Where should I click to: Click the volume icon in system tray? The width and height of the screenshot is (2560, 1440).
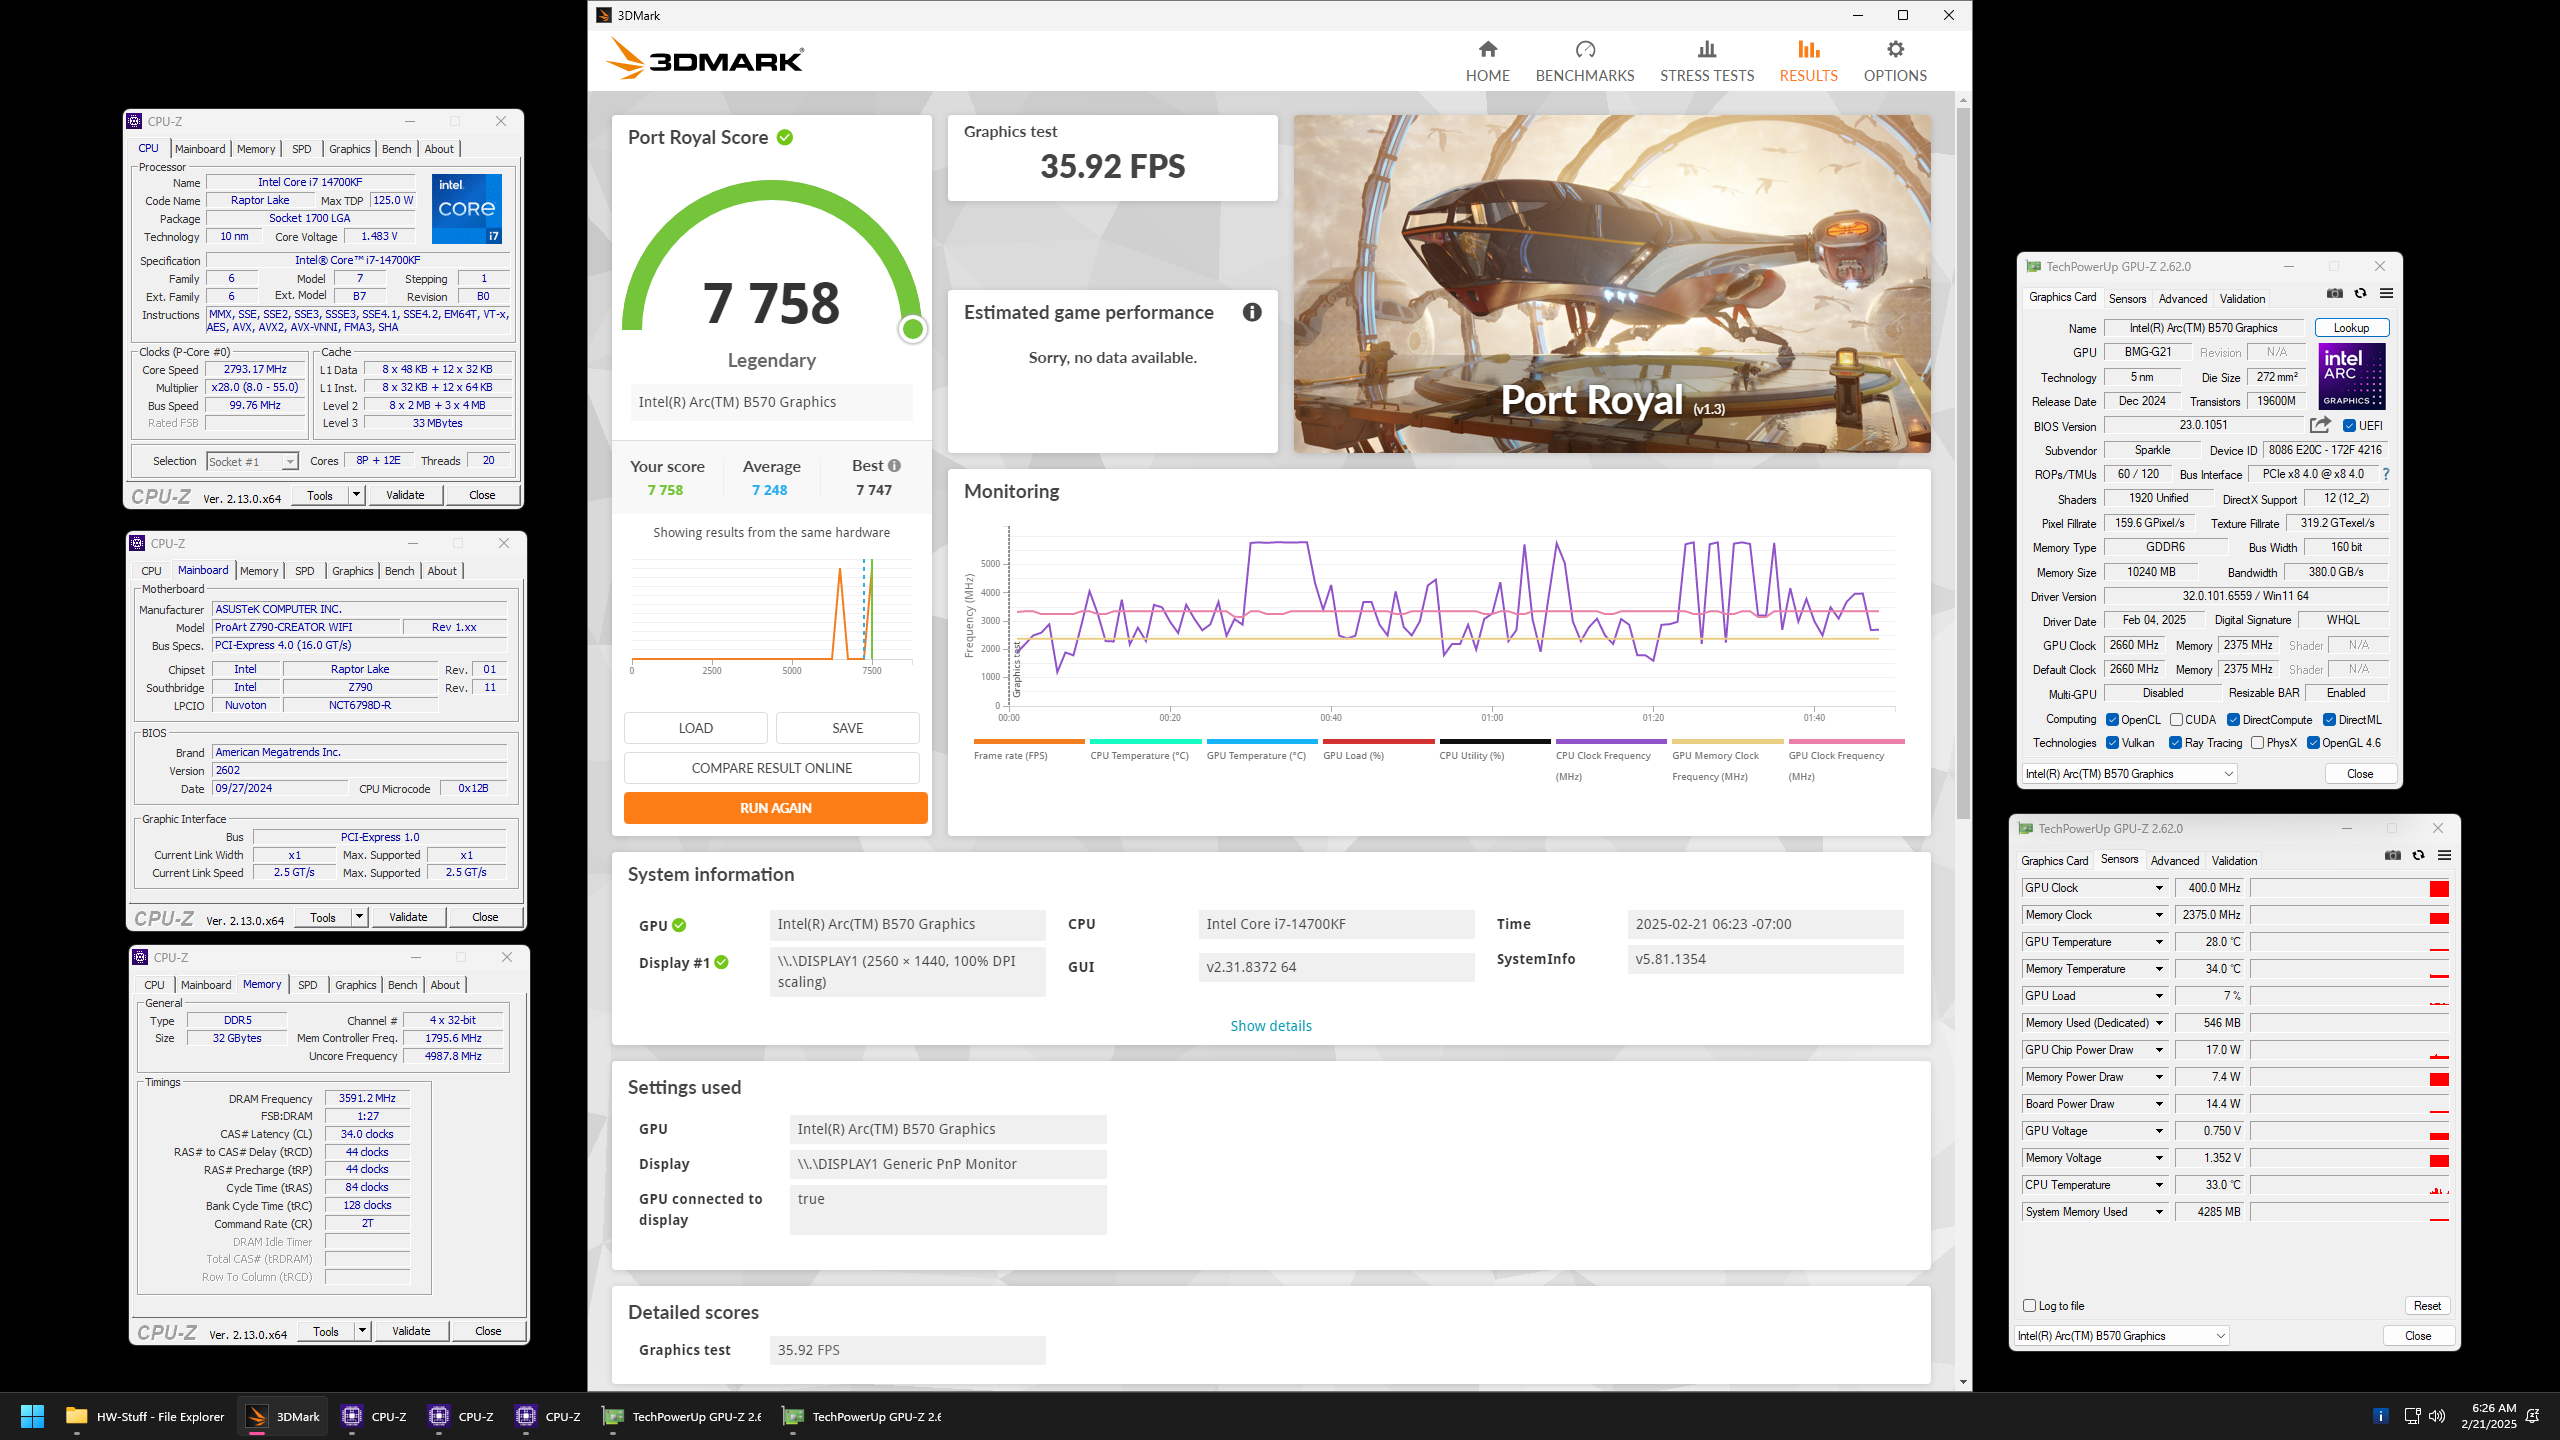(2437, 1416)
